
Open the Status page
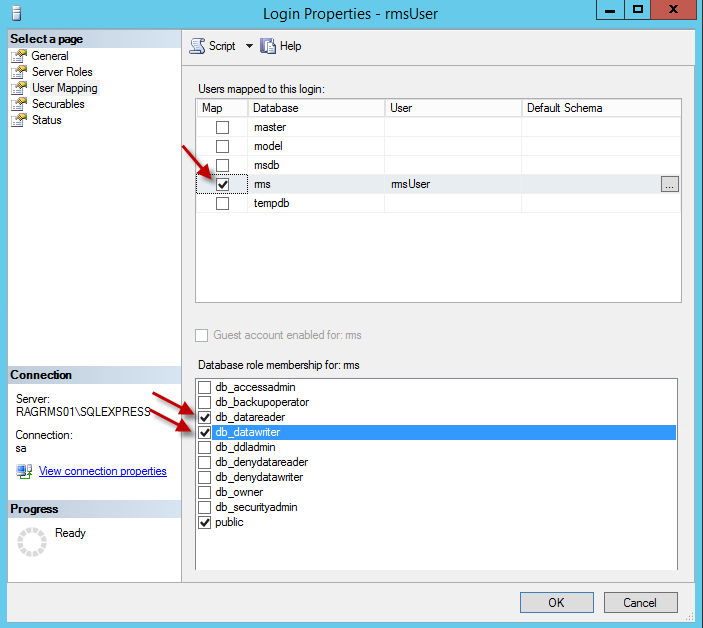coord(47,120)
